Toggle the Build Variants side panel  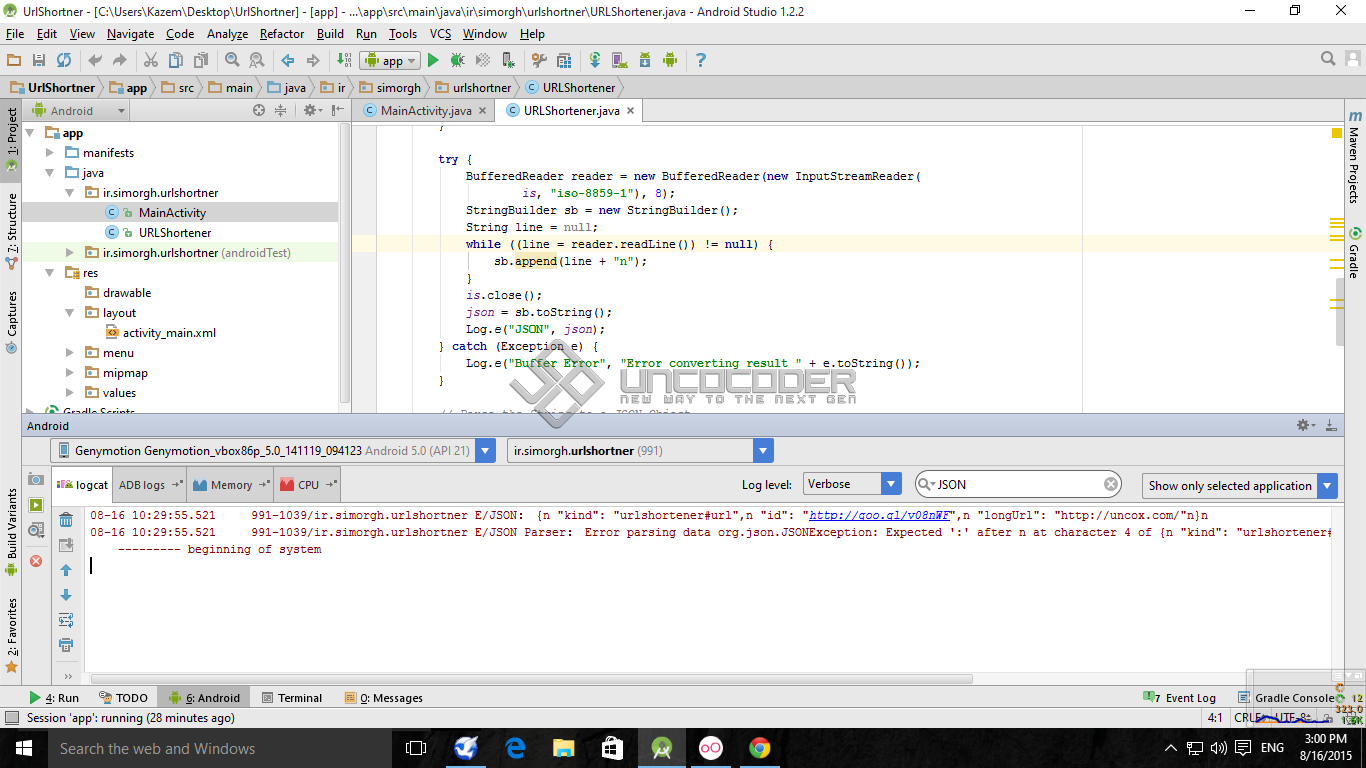click(x=11, y=531)
